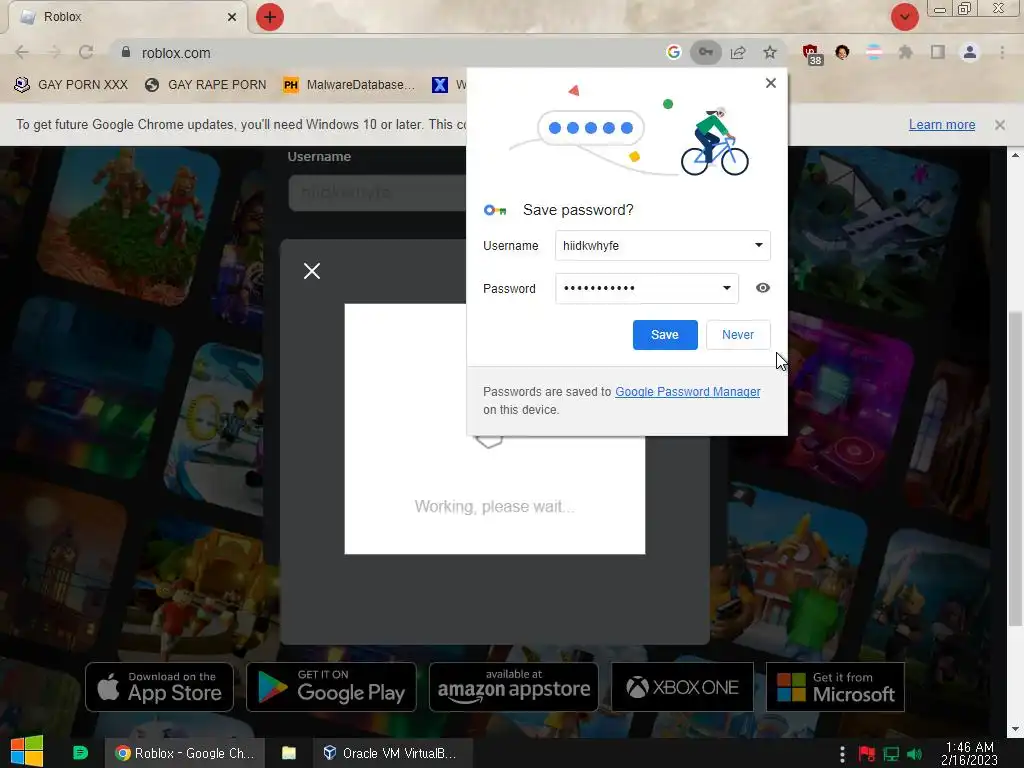Select the Roblox browser tab

pos(127,17)
